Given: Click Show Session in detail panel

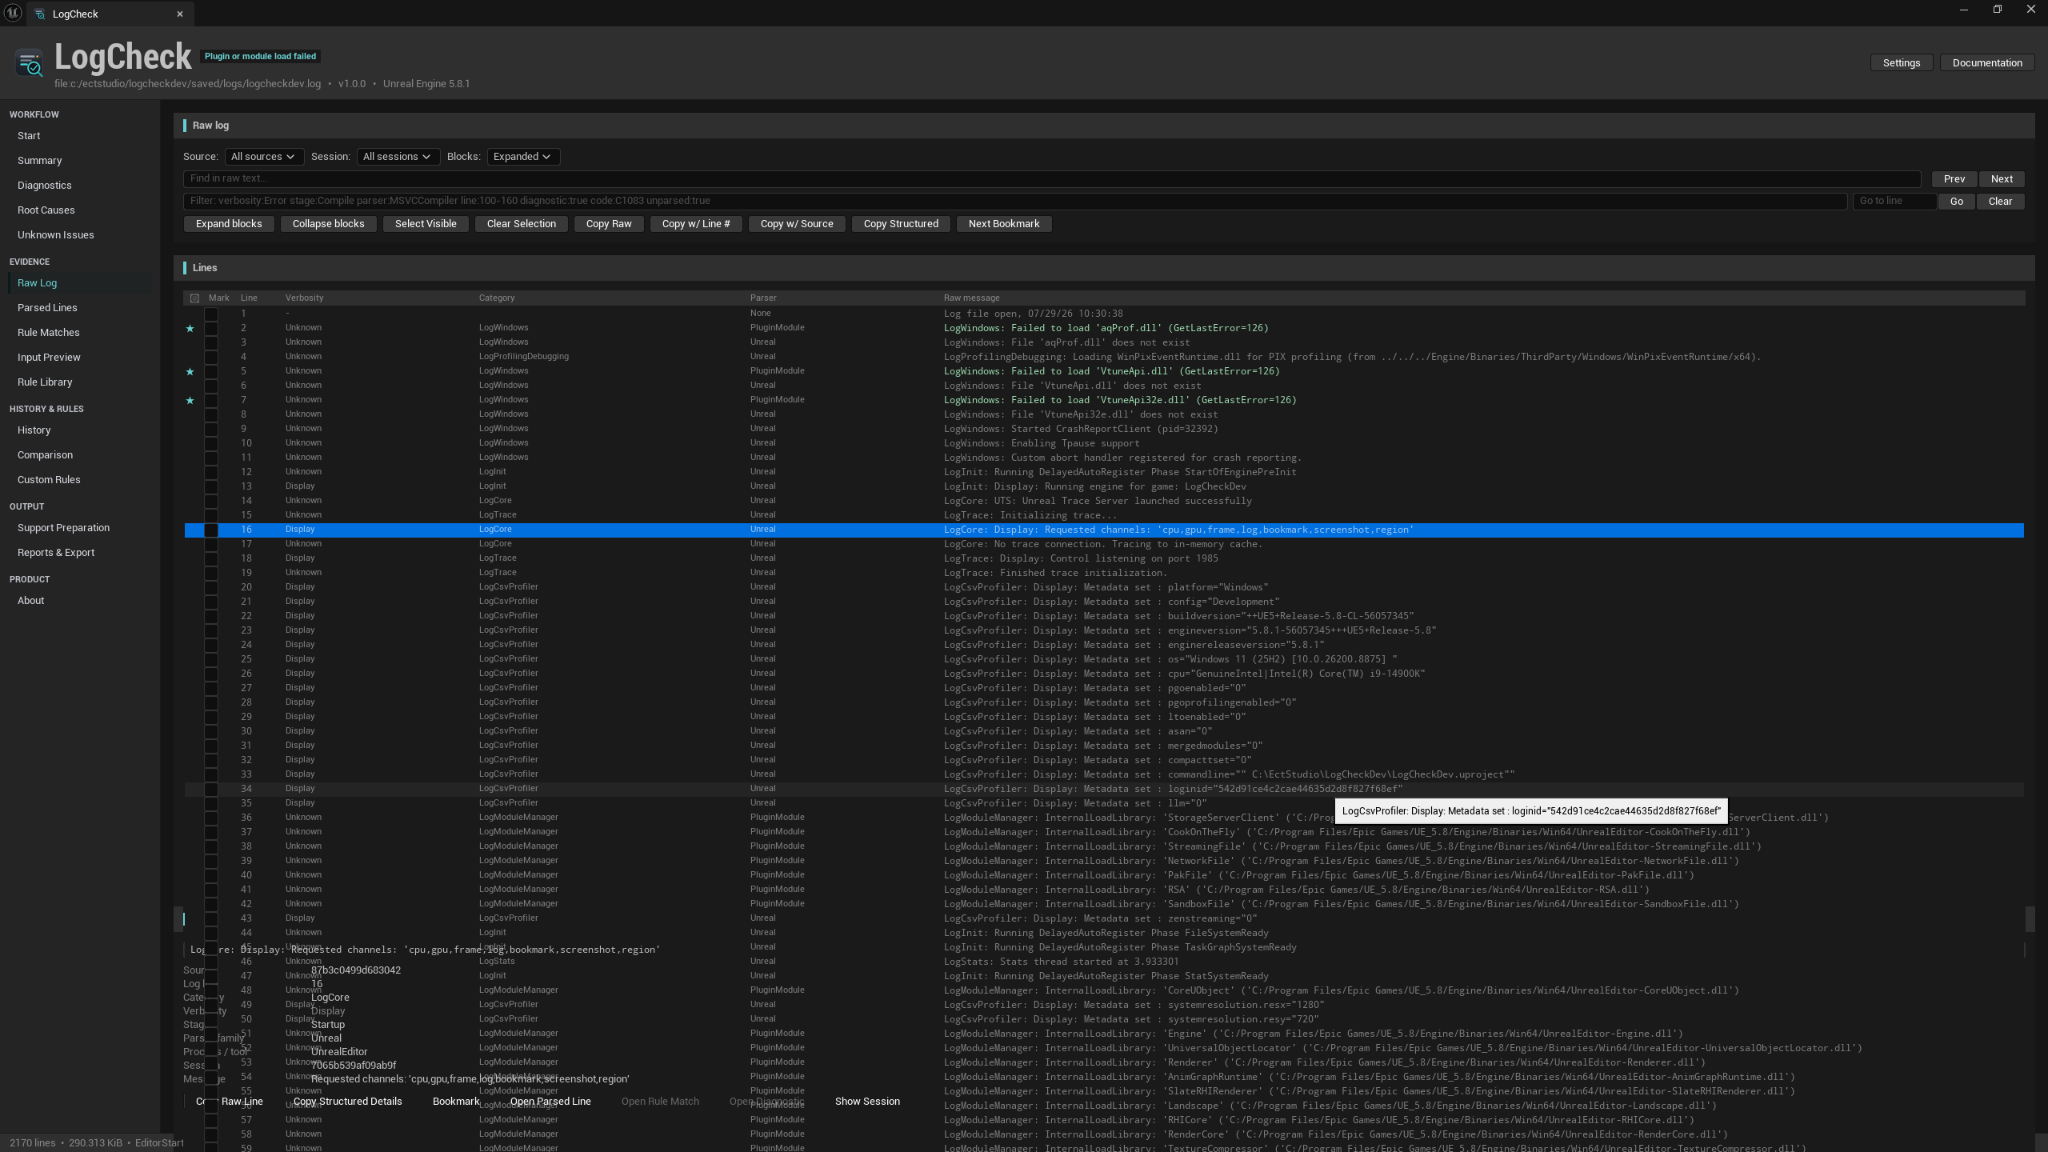Looking at the screenshot, I should pos(867,1102).
